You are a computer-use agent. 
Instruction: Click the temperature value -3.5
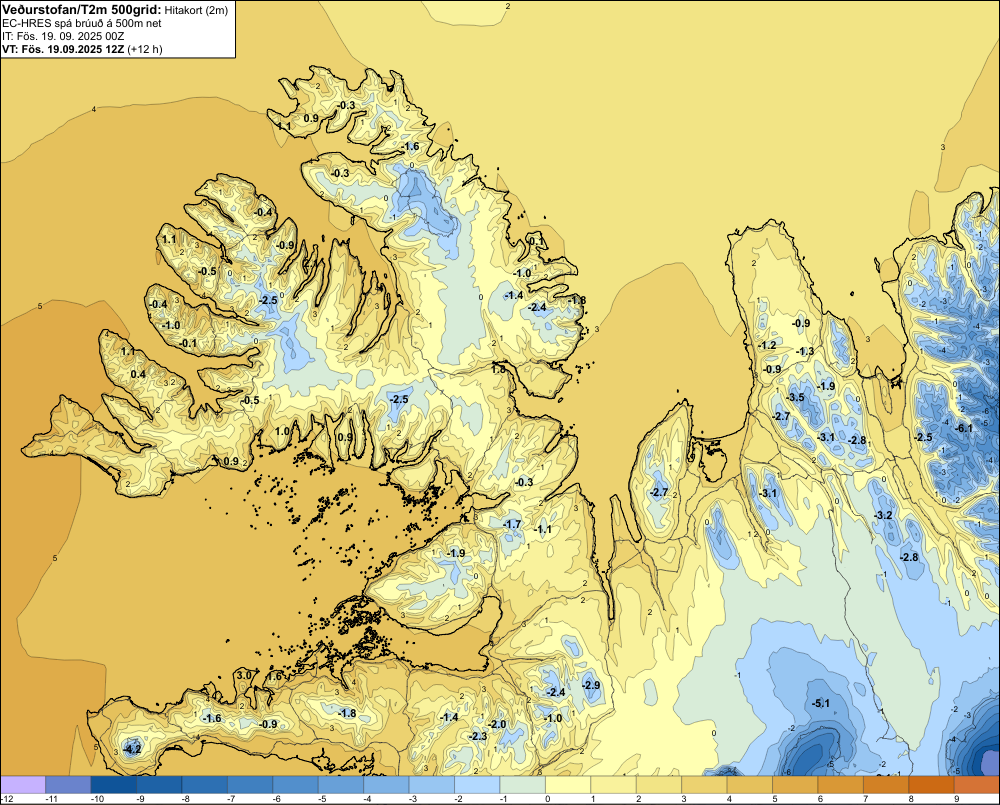tap(795, 397)
